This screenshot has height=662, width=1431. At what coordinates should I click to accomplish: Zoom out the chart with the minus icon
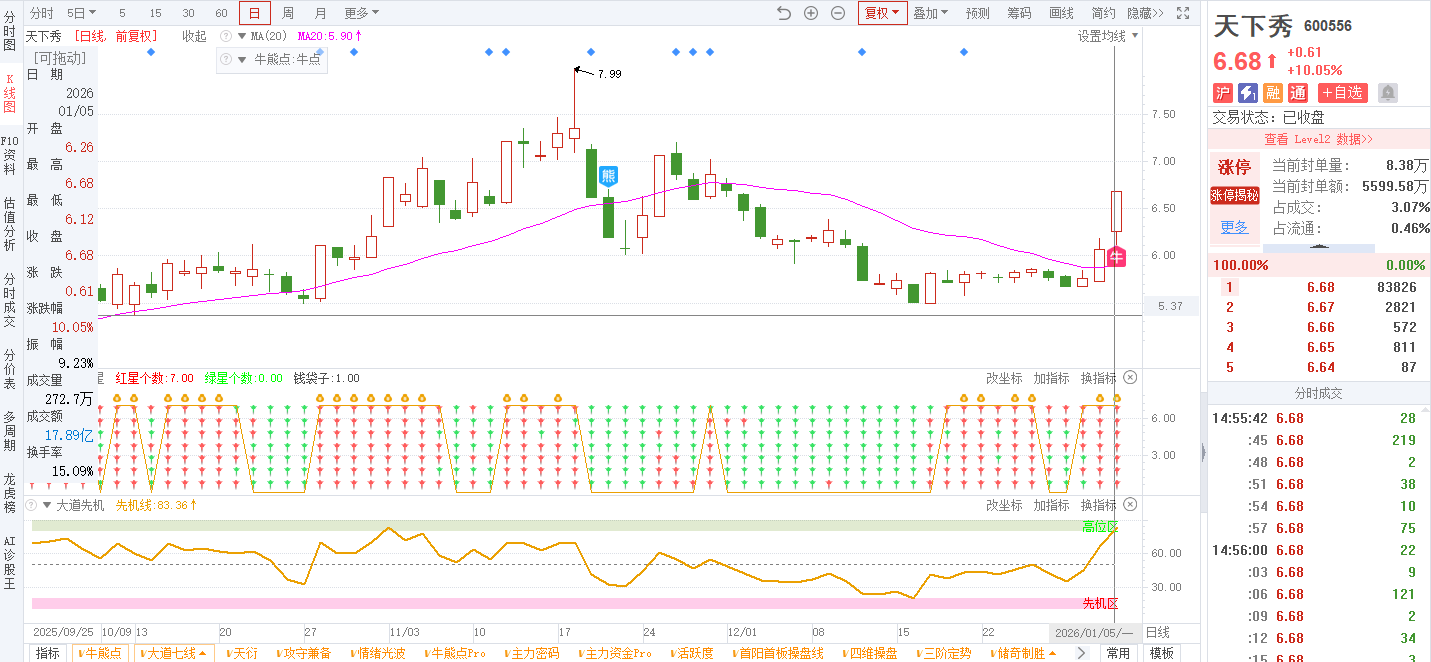(x=838, y=13)
